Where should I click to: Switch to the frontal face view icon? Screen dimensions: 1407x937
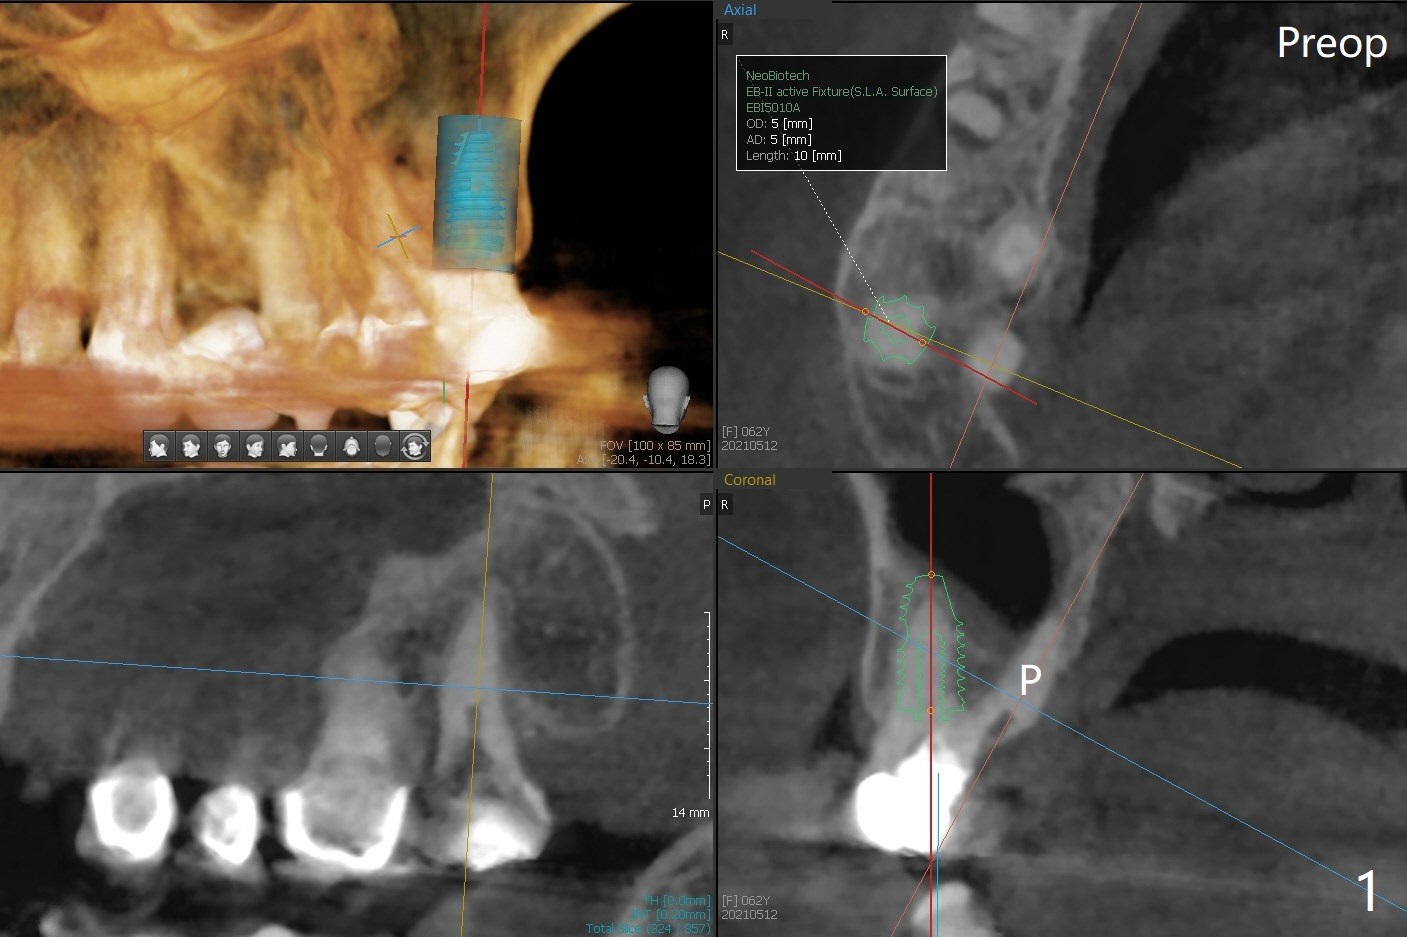point(222,446)
